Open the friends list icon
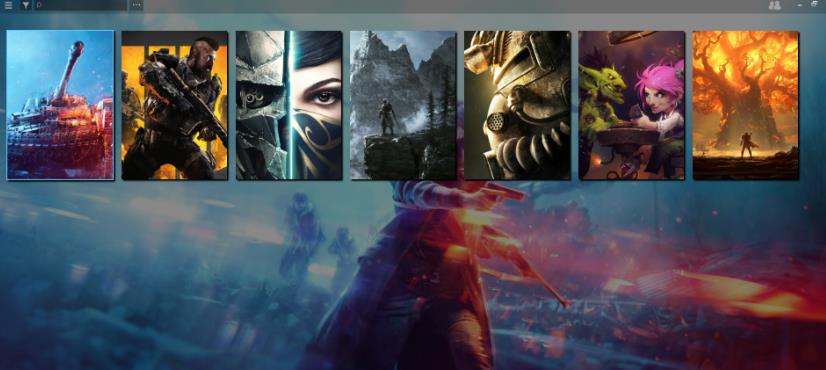 pyautogui.click(x=774, y=5)
